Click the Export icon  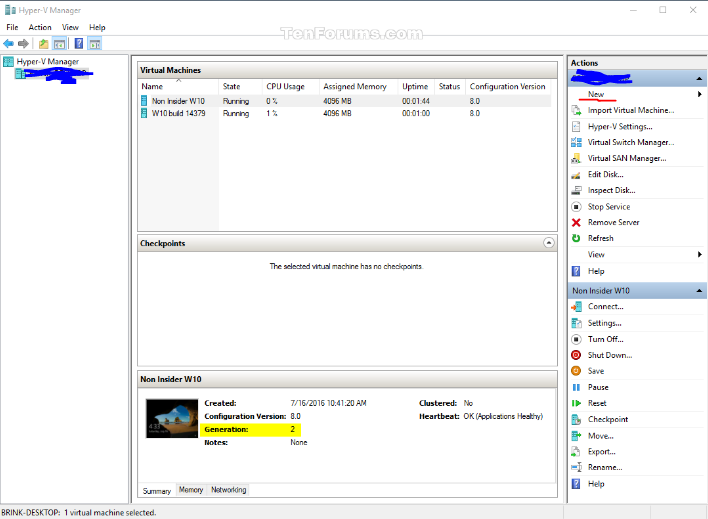pos(576,452)
